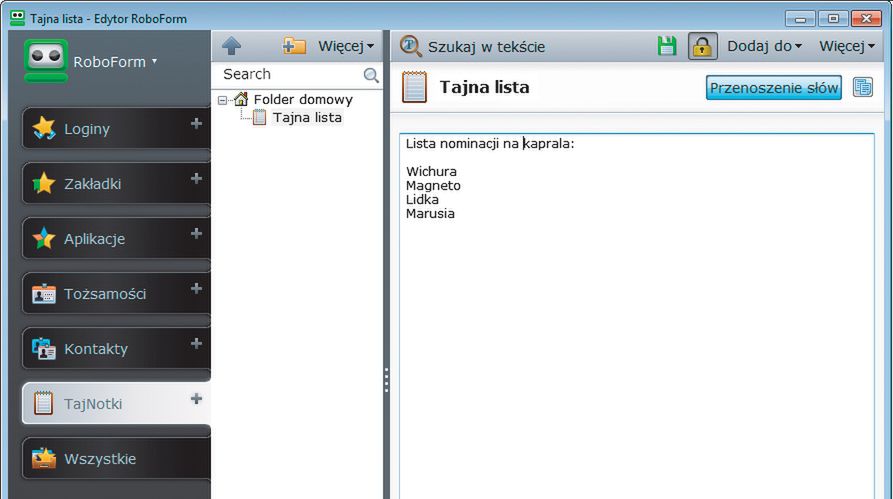The image size is (893, 499).
Task: Add new identity with Tożsamości plus
Action: click(x=196, y=288)
